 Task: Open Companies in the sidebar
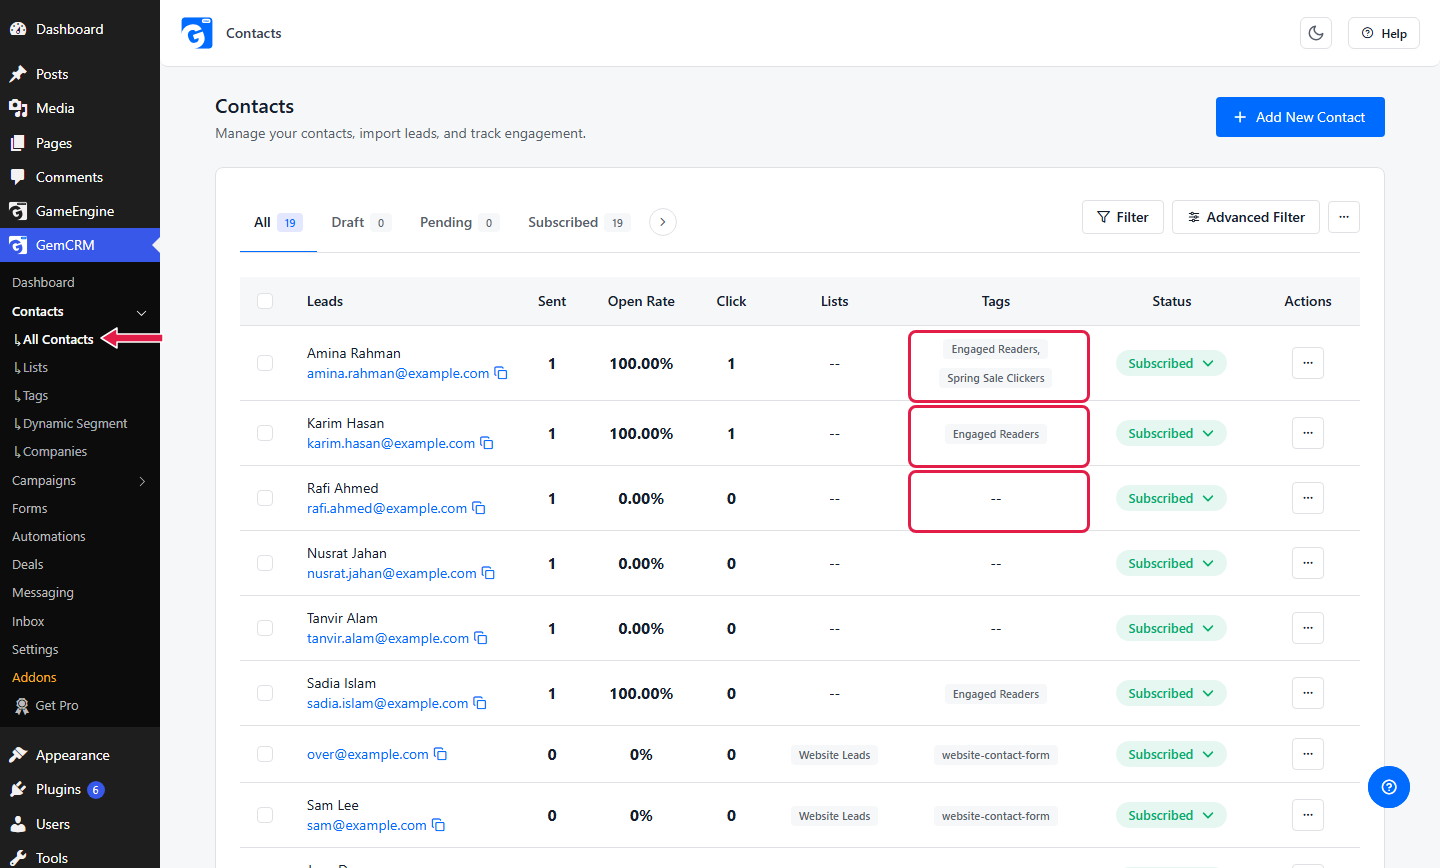click(x=55, y=452)
